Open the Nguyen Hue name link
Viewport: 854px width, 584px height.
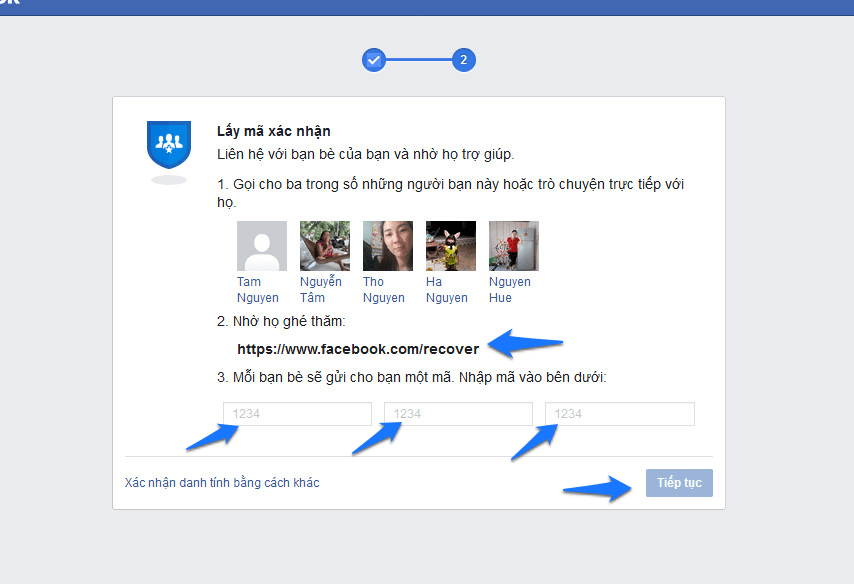[x=510, y=290]
